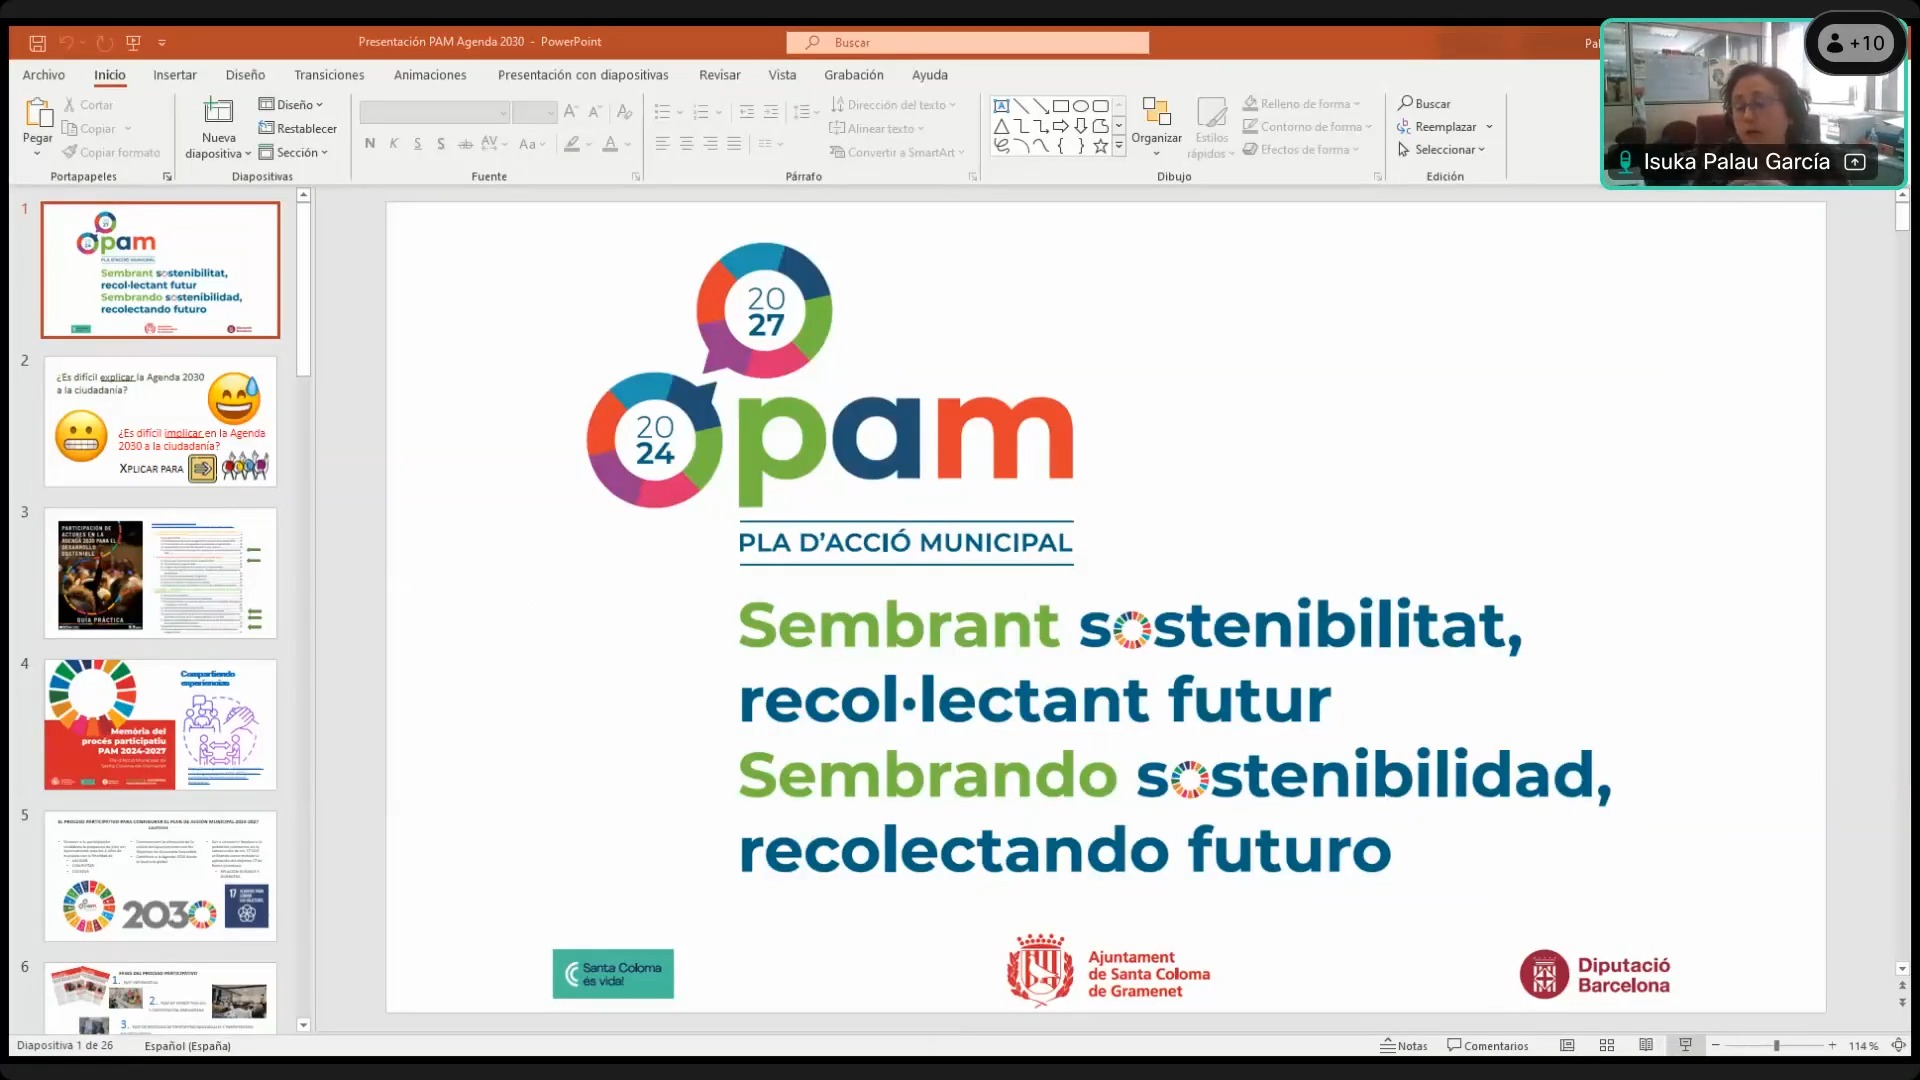The width and height of the screenshot is (1920, 1080).
Task: Open the font name combo box
Action: pyautogui.click(x=435, y=112)
